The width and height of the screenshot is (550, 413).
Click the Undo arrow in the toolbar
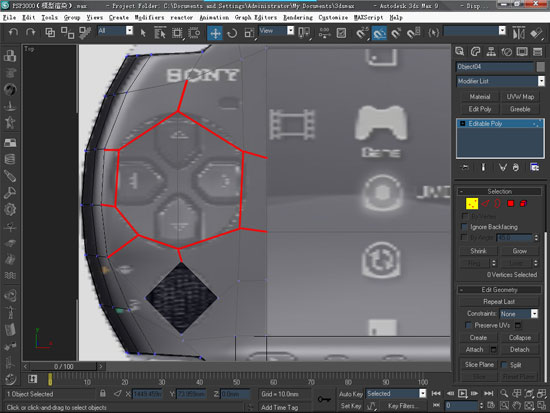[x=13, y=33]
